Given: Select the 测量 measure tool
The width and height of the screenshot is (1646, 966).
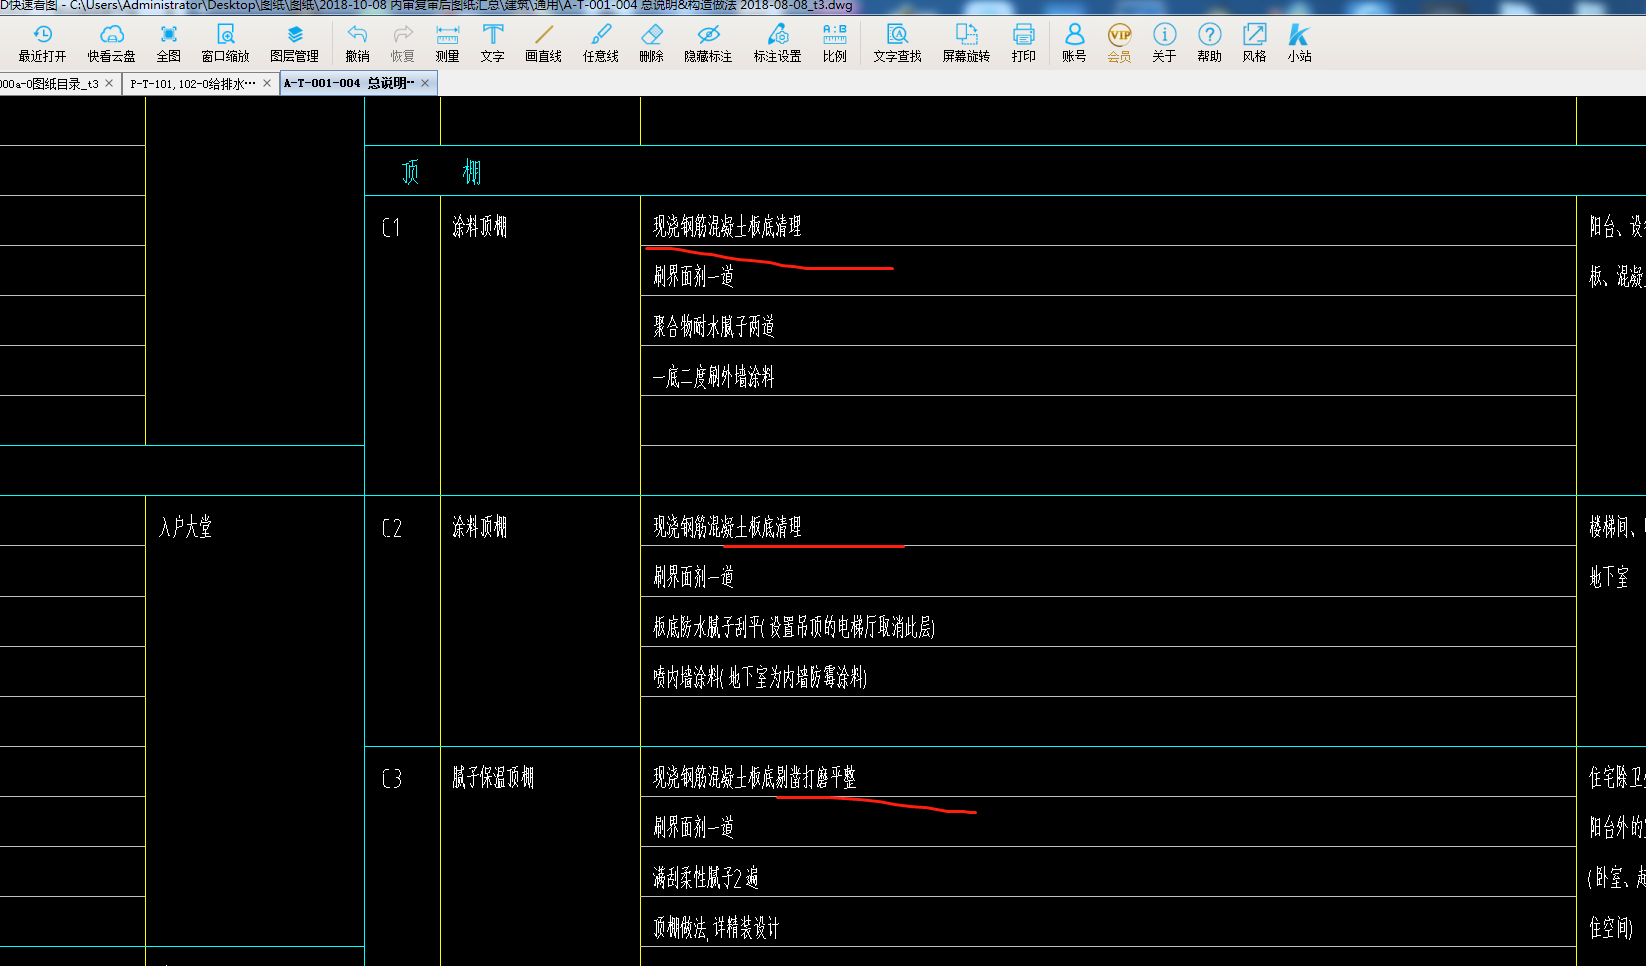Looking at the screenshot, I should (447, 44).
